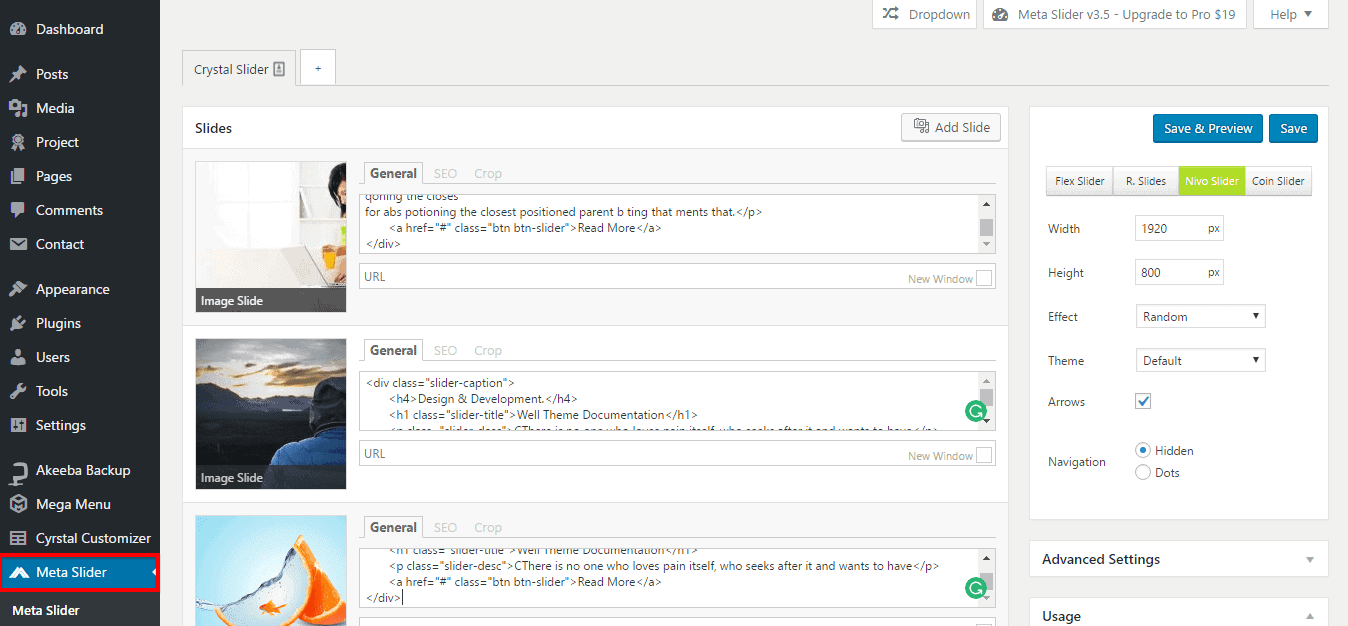Open Media via its sidebar icon

pyautogui.click(x=18, y=108)
